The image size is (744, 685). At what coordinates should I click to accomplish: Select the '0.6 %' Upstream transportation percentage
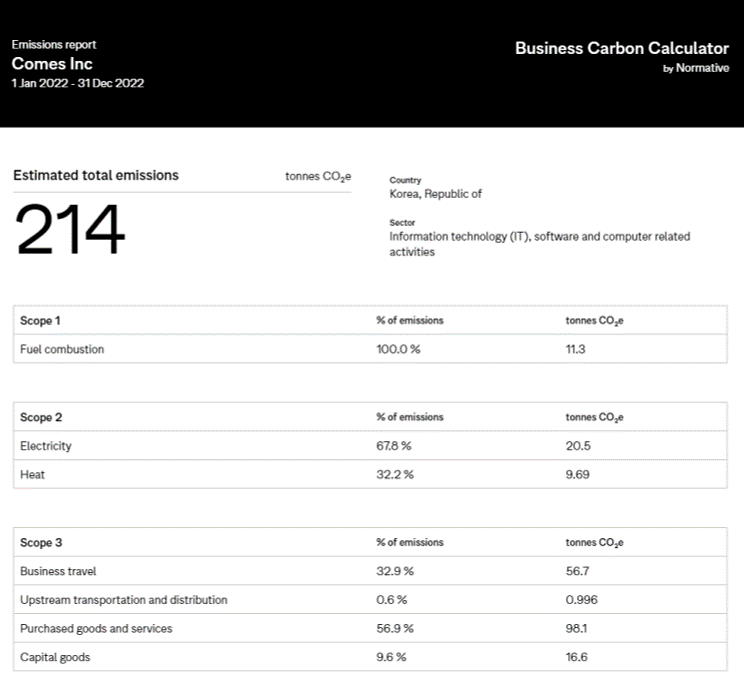(x=392, y=600)
